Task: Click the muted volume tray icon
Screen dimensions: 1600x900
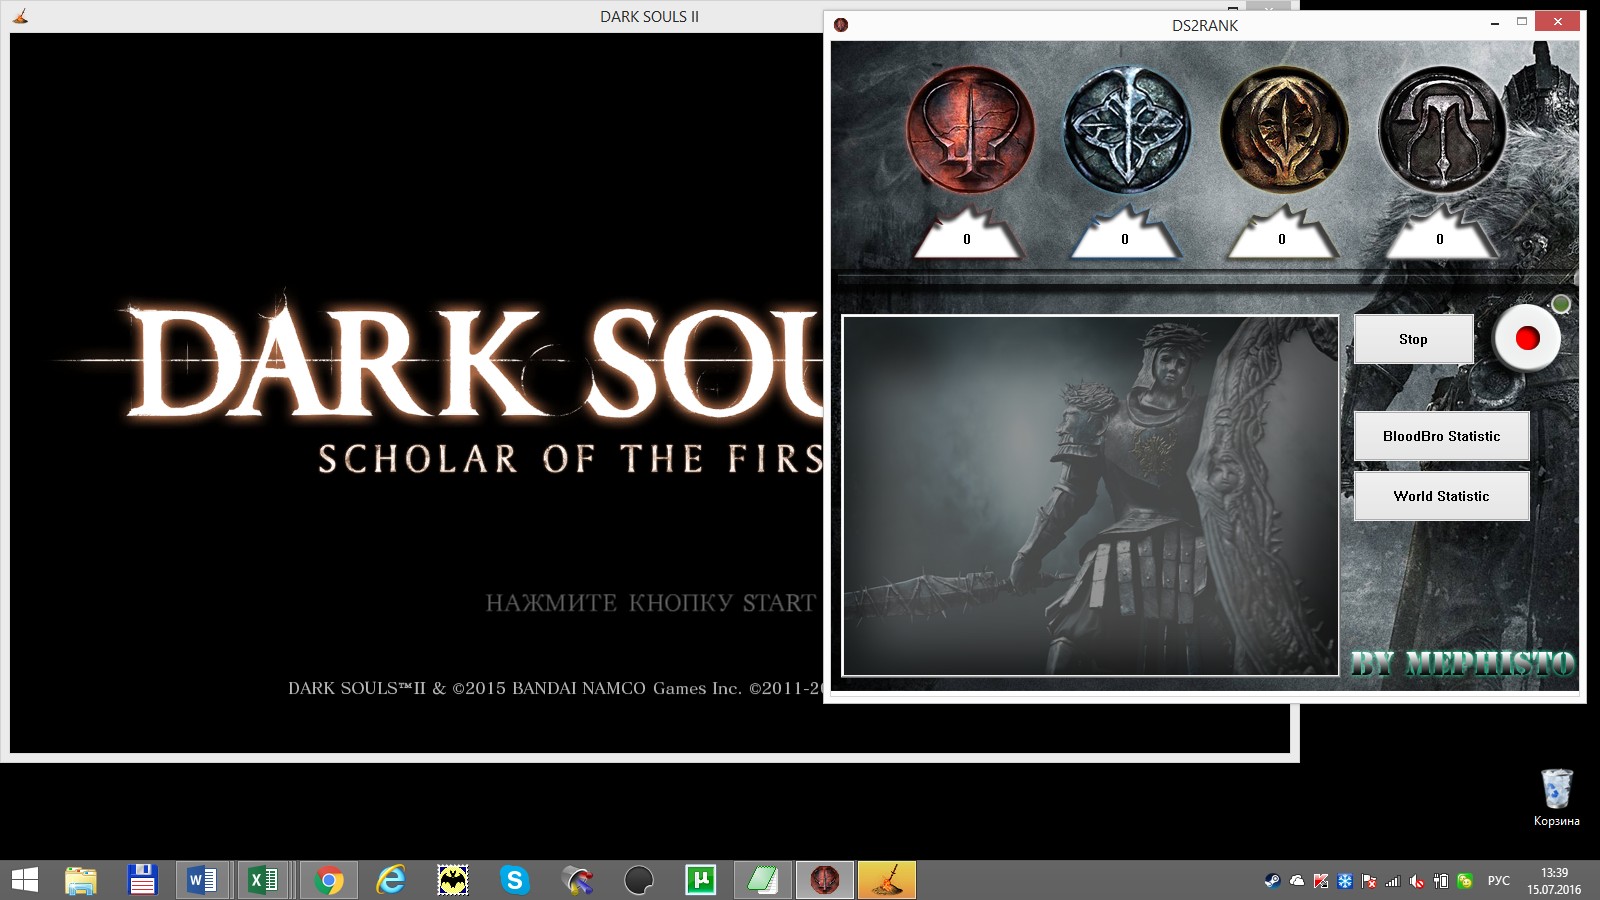Action: pyautogui.click(x=1417, y=881)
